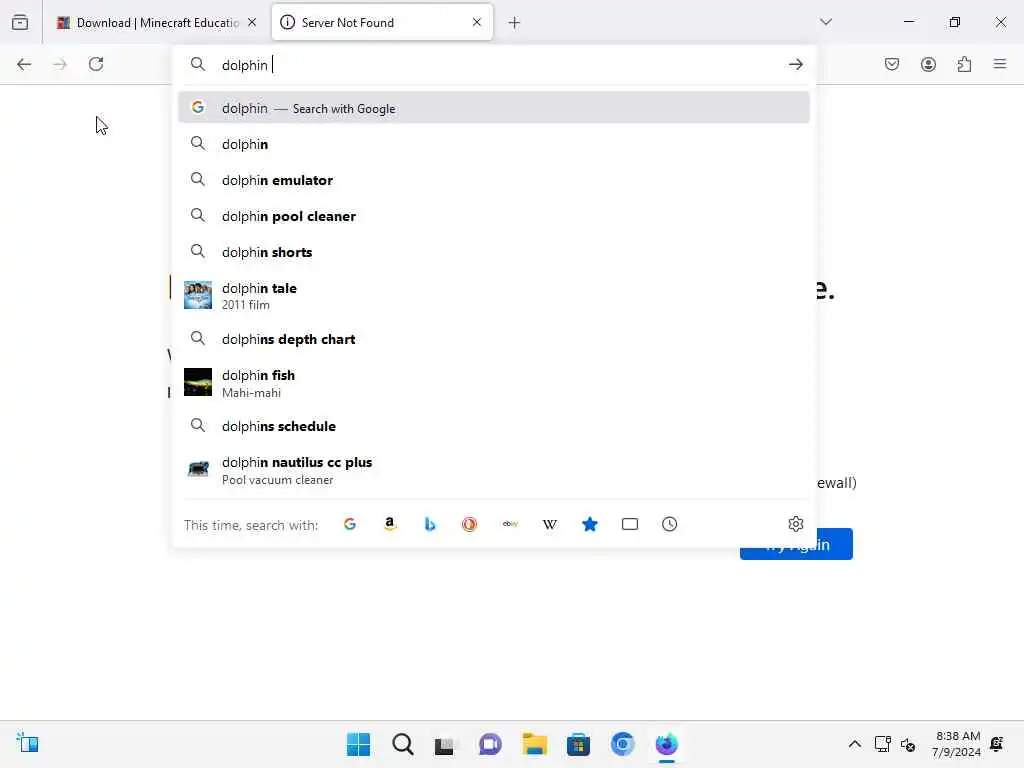Image resolution: width=1024 pixels, height=768 pixels.
Task: Search this time with Amazon icon
Action: point(390,524)
